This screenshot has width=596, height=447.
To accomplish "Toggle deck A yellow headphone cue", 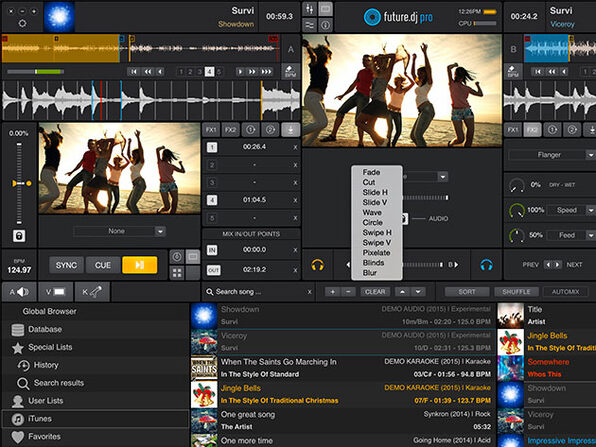I will coord(317,265).
